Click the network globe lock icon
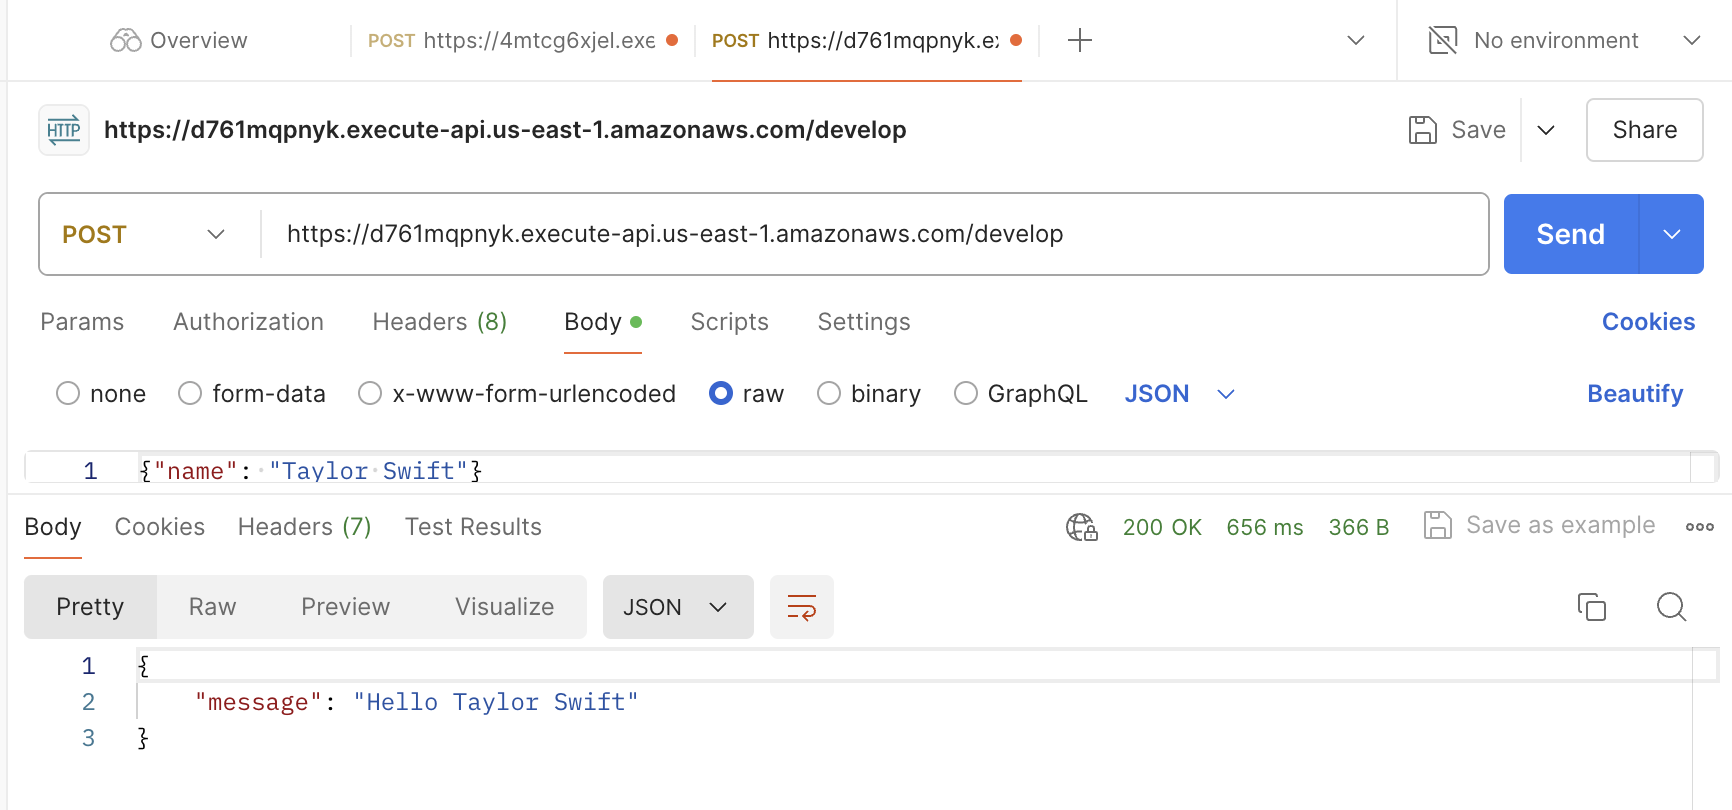1732x810 pixels. pyautogui.click(x=1081, y=527)
